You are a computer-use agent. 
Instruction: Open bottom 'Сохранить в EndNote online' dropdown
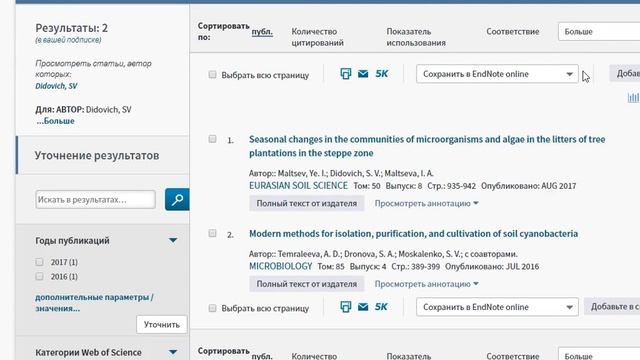pyautogui.click(x=497, y=307)
